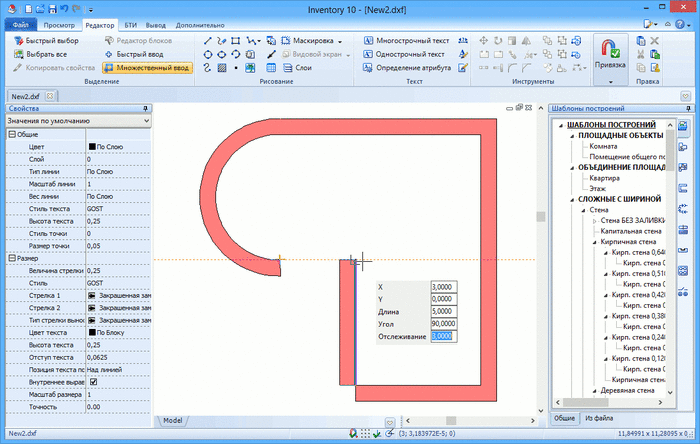Image resolution: width=700 pixels, height=444 pixels.
Task: Click the black Цвет color swatch
Action: (92, 146)
